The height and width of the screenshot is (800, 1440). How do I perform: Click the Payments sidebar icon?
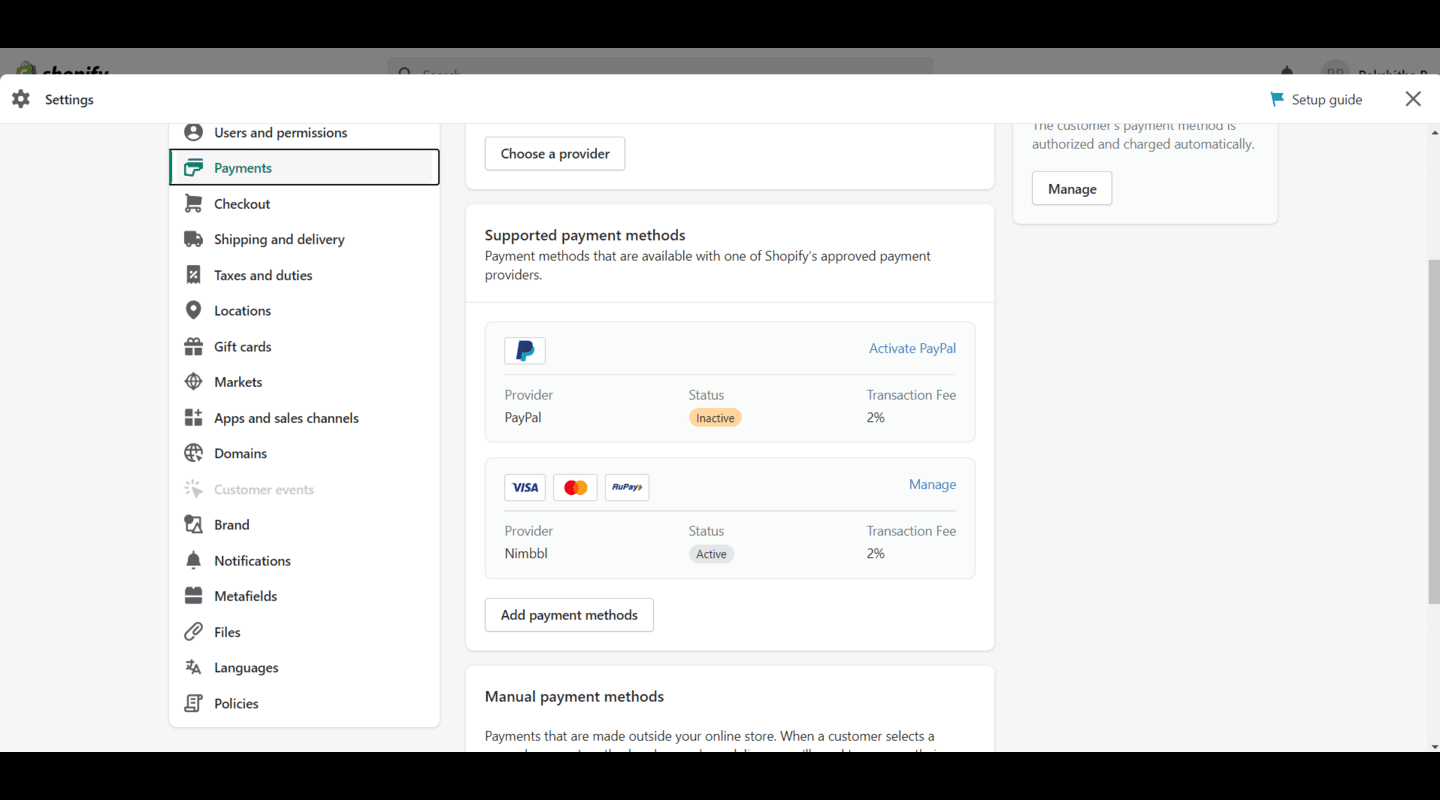point(194,168)
